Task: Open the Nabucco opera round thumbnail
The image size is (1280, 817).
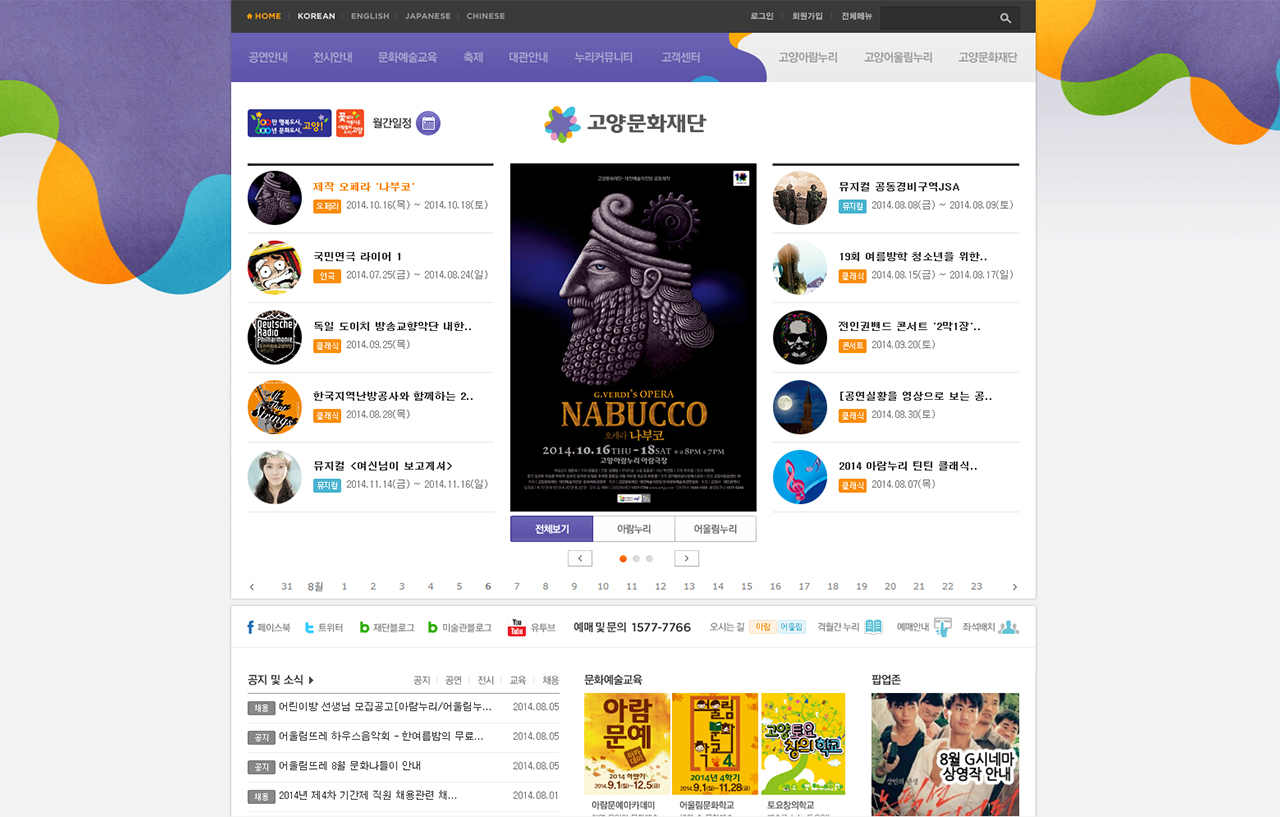Action: (274, 198)
